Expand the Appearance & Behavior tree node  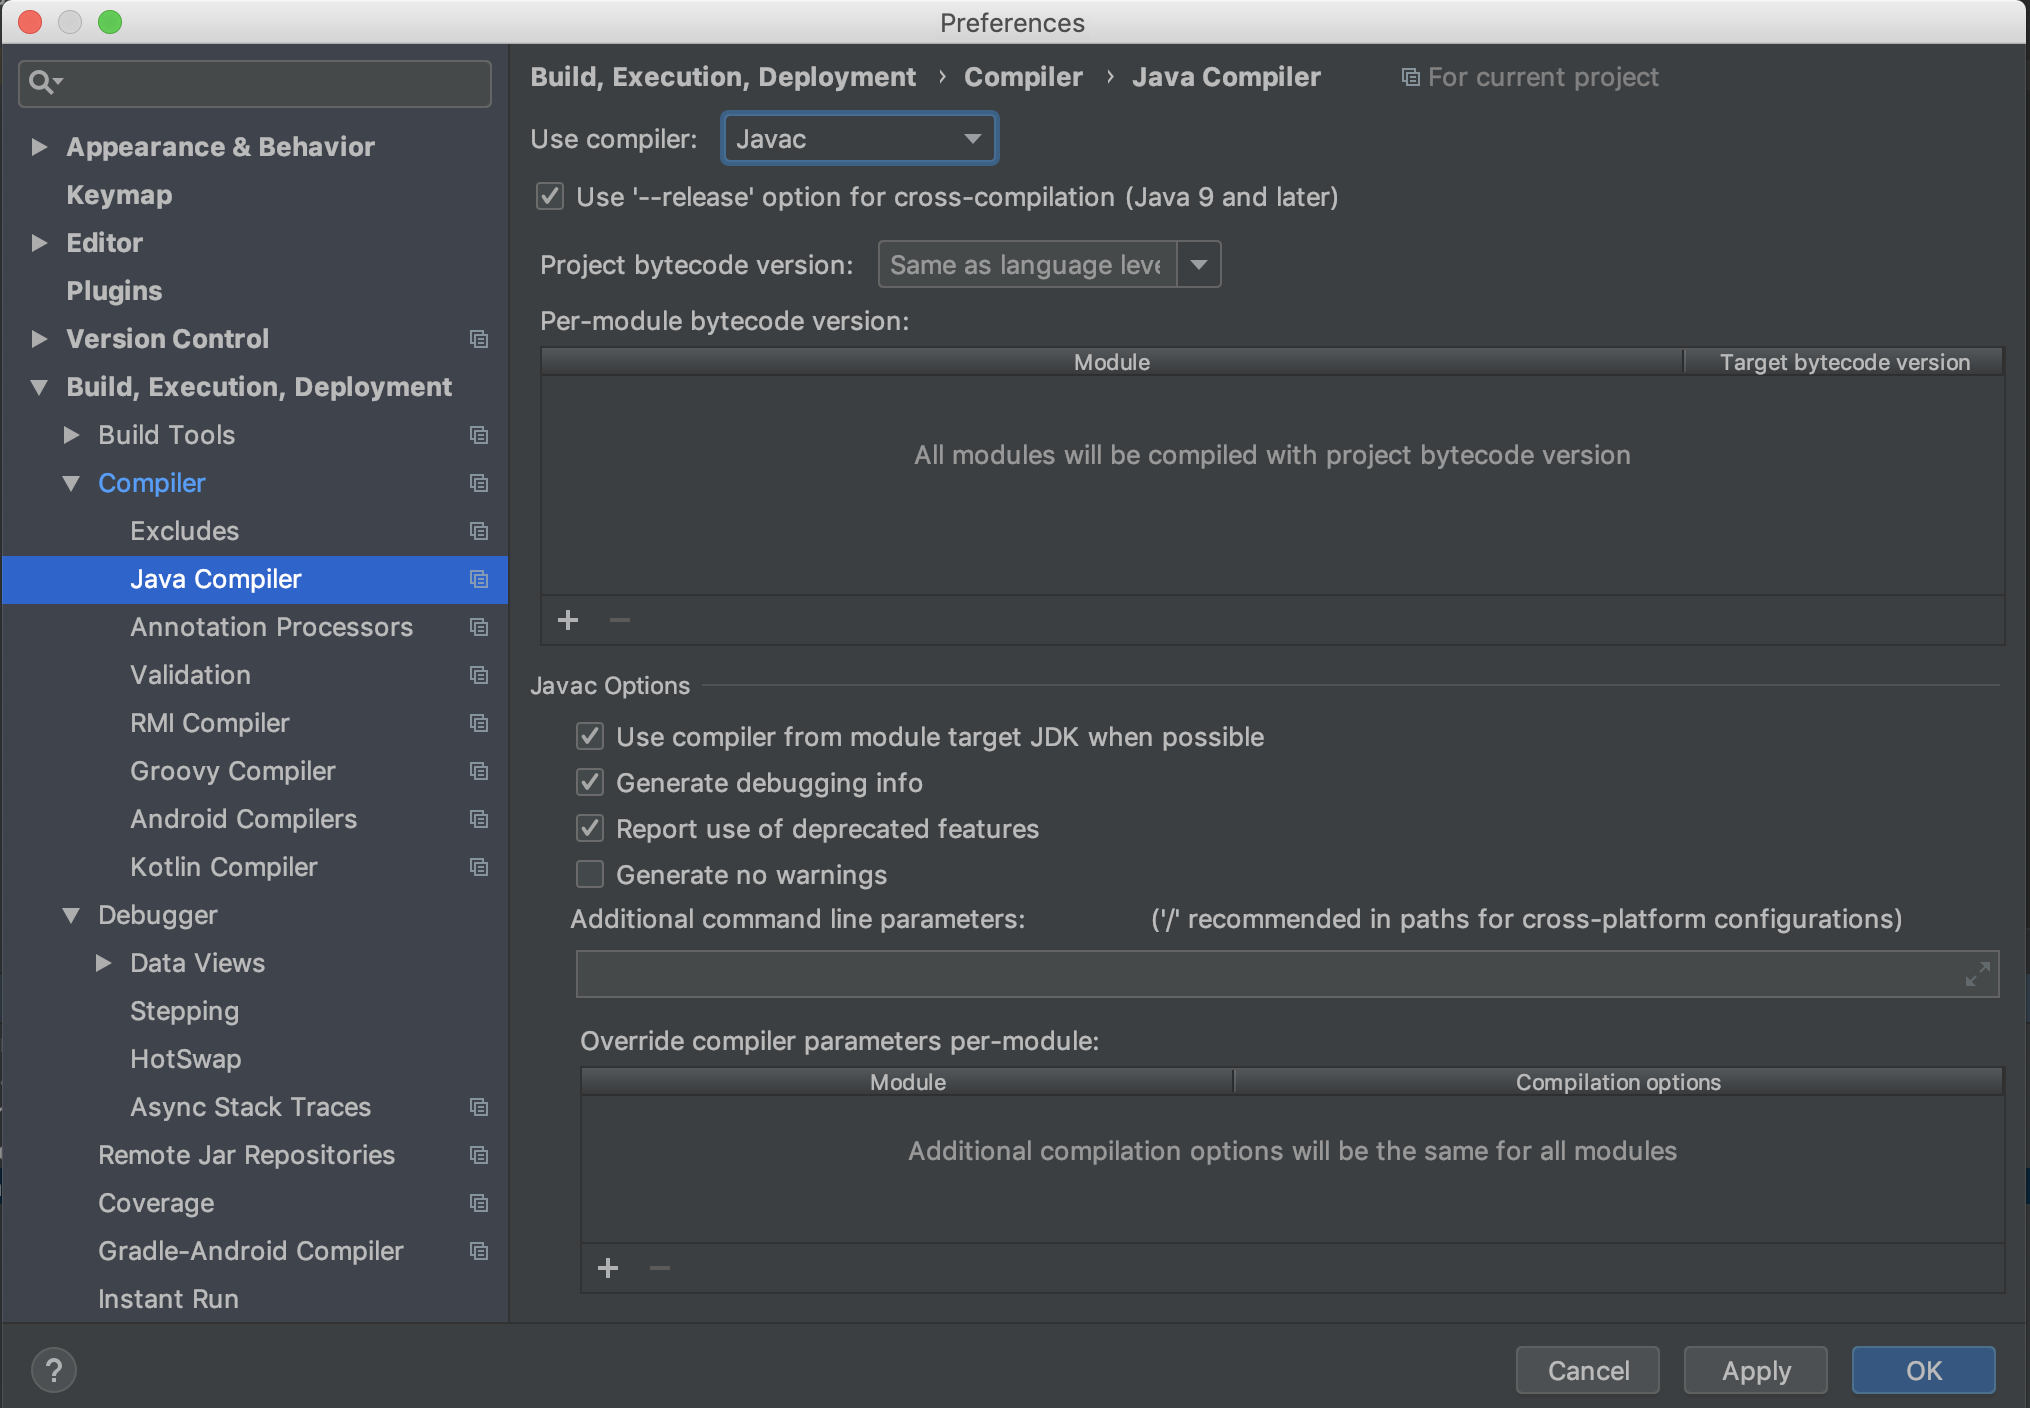click(x=39, y=147)
